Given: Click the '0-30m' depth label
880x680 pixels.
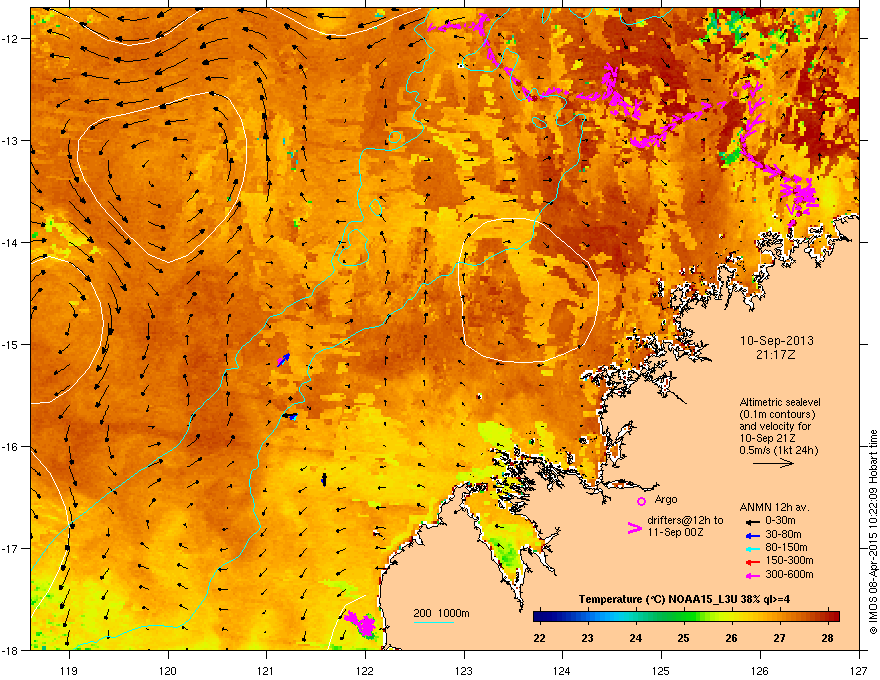Looking at the screenshot, I should (x=780, y=521).
